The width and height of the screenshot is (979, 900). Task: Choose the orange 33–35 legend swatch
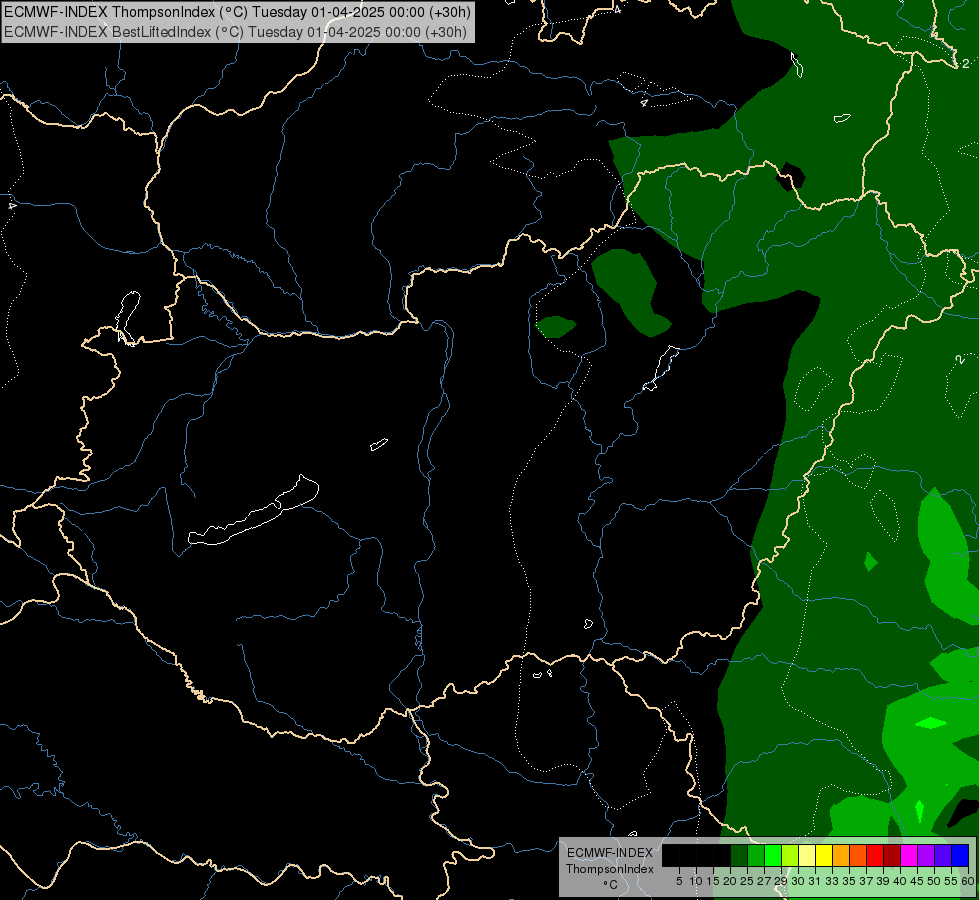coord(841,855)
